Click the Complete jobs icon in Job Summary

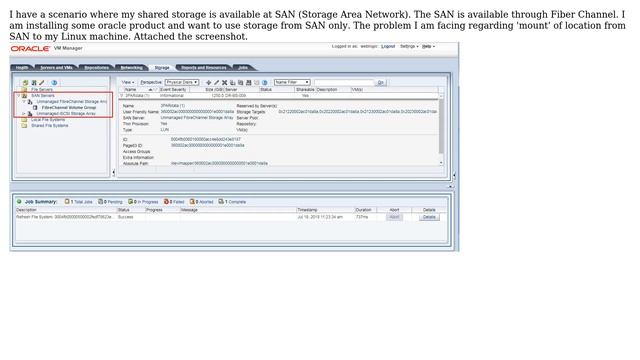(x=221, y=202)
